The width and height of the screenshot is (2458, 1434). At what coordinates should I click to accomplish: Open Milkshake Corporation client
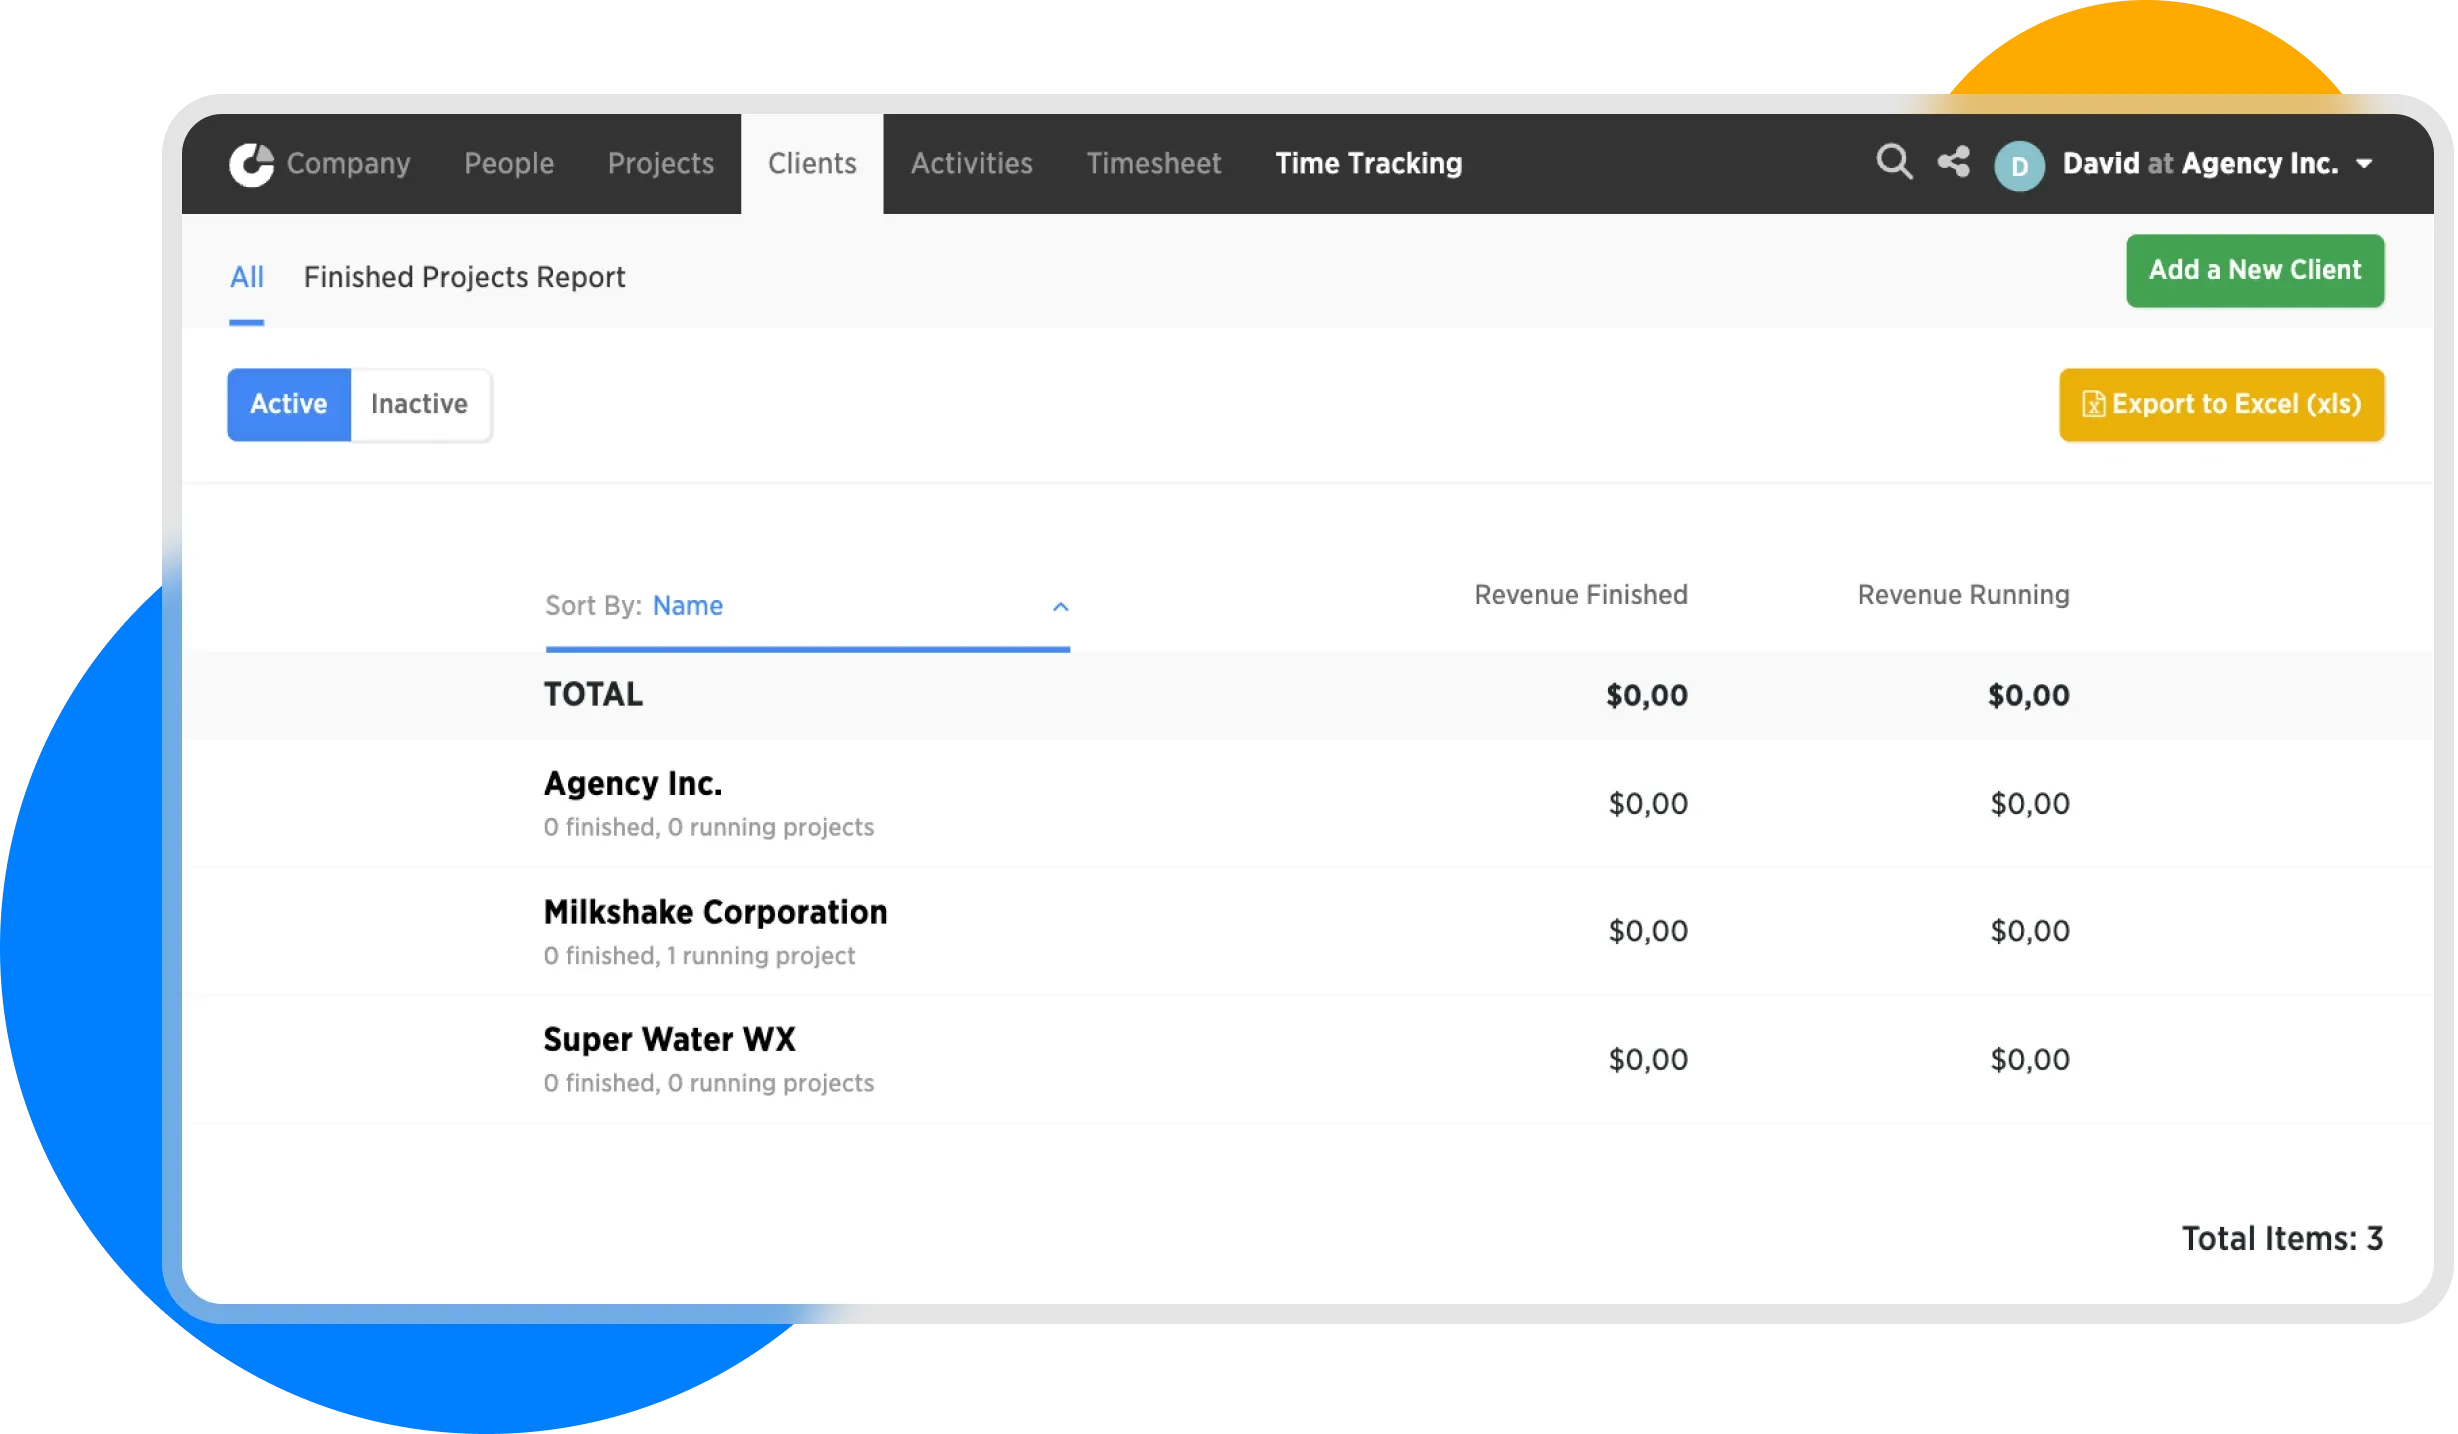pyautogui.click(x=715, y=912)
